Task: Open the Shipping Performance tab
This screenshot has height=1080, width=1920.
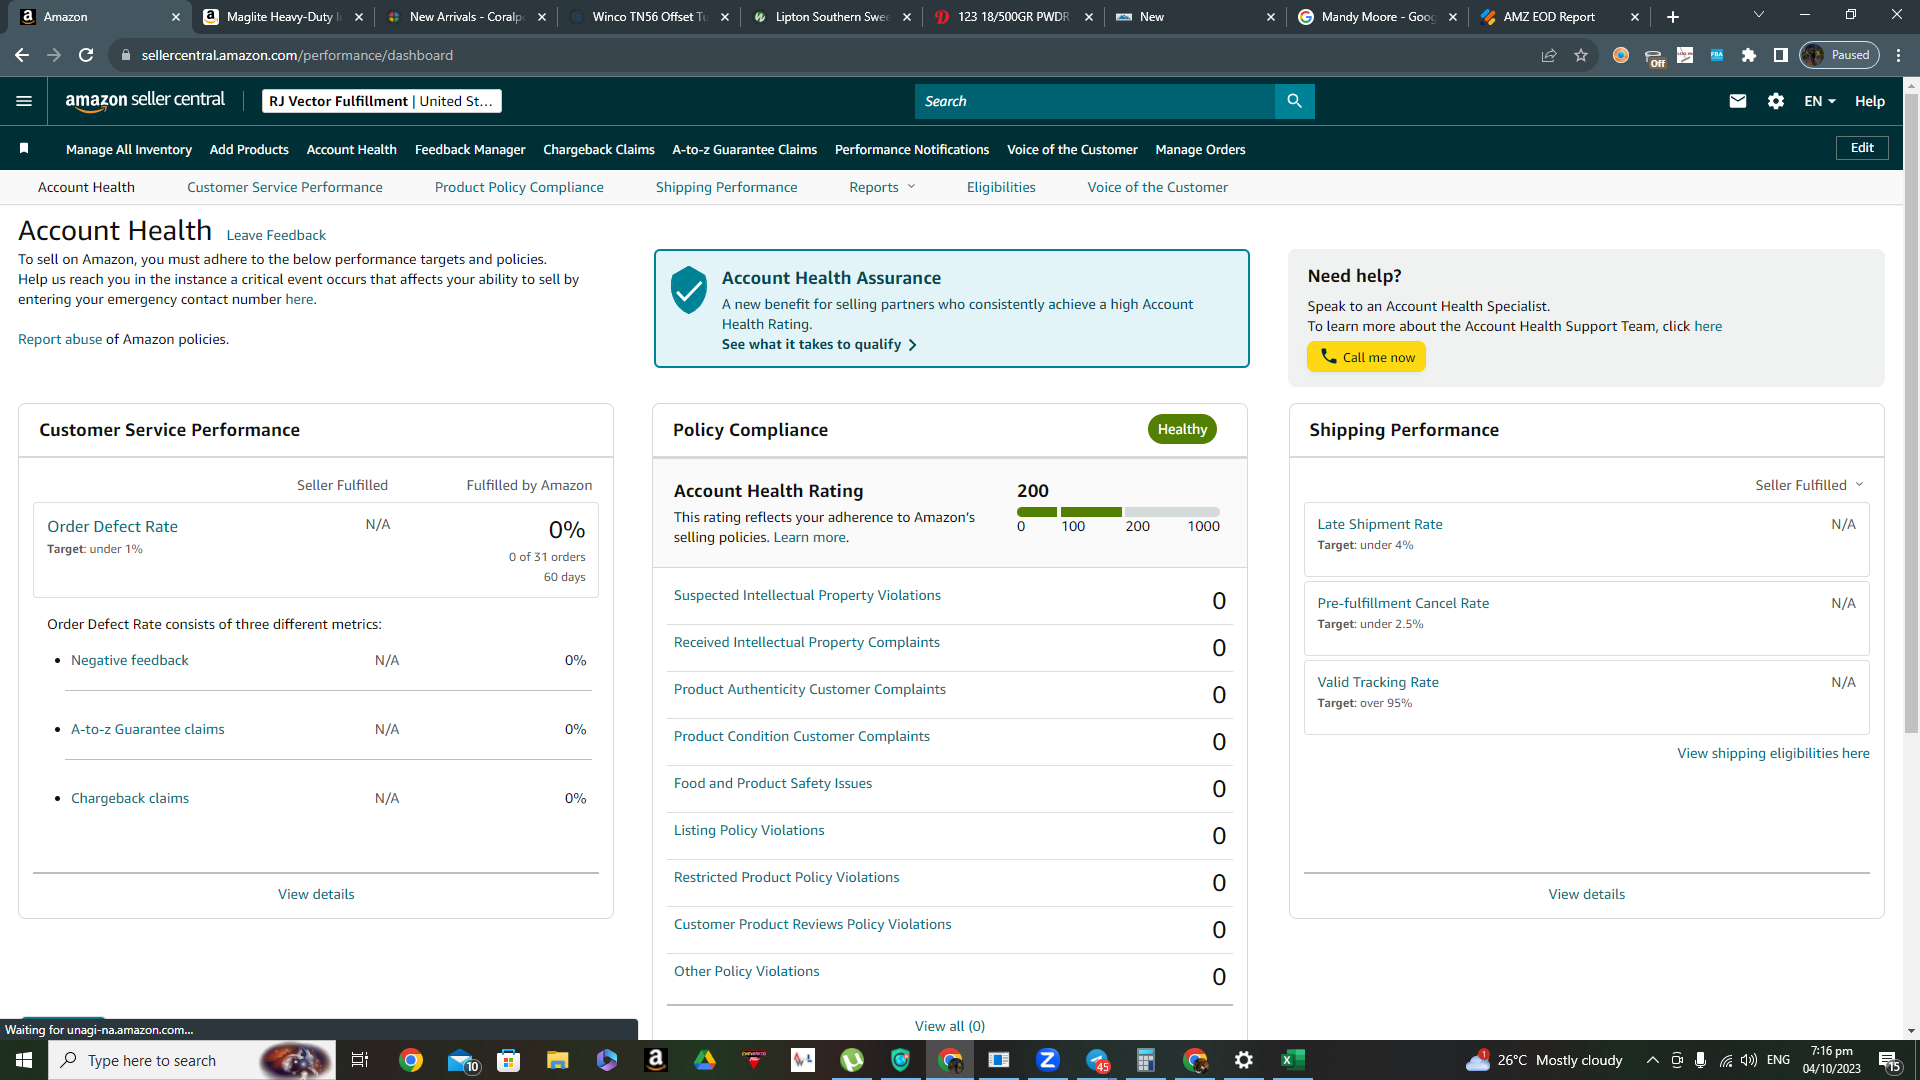Action: pyautogui.click(x=727, y=187)
